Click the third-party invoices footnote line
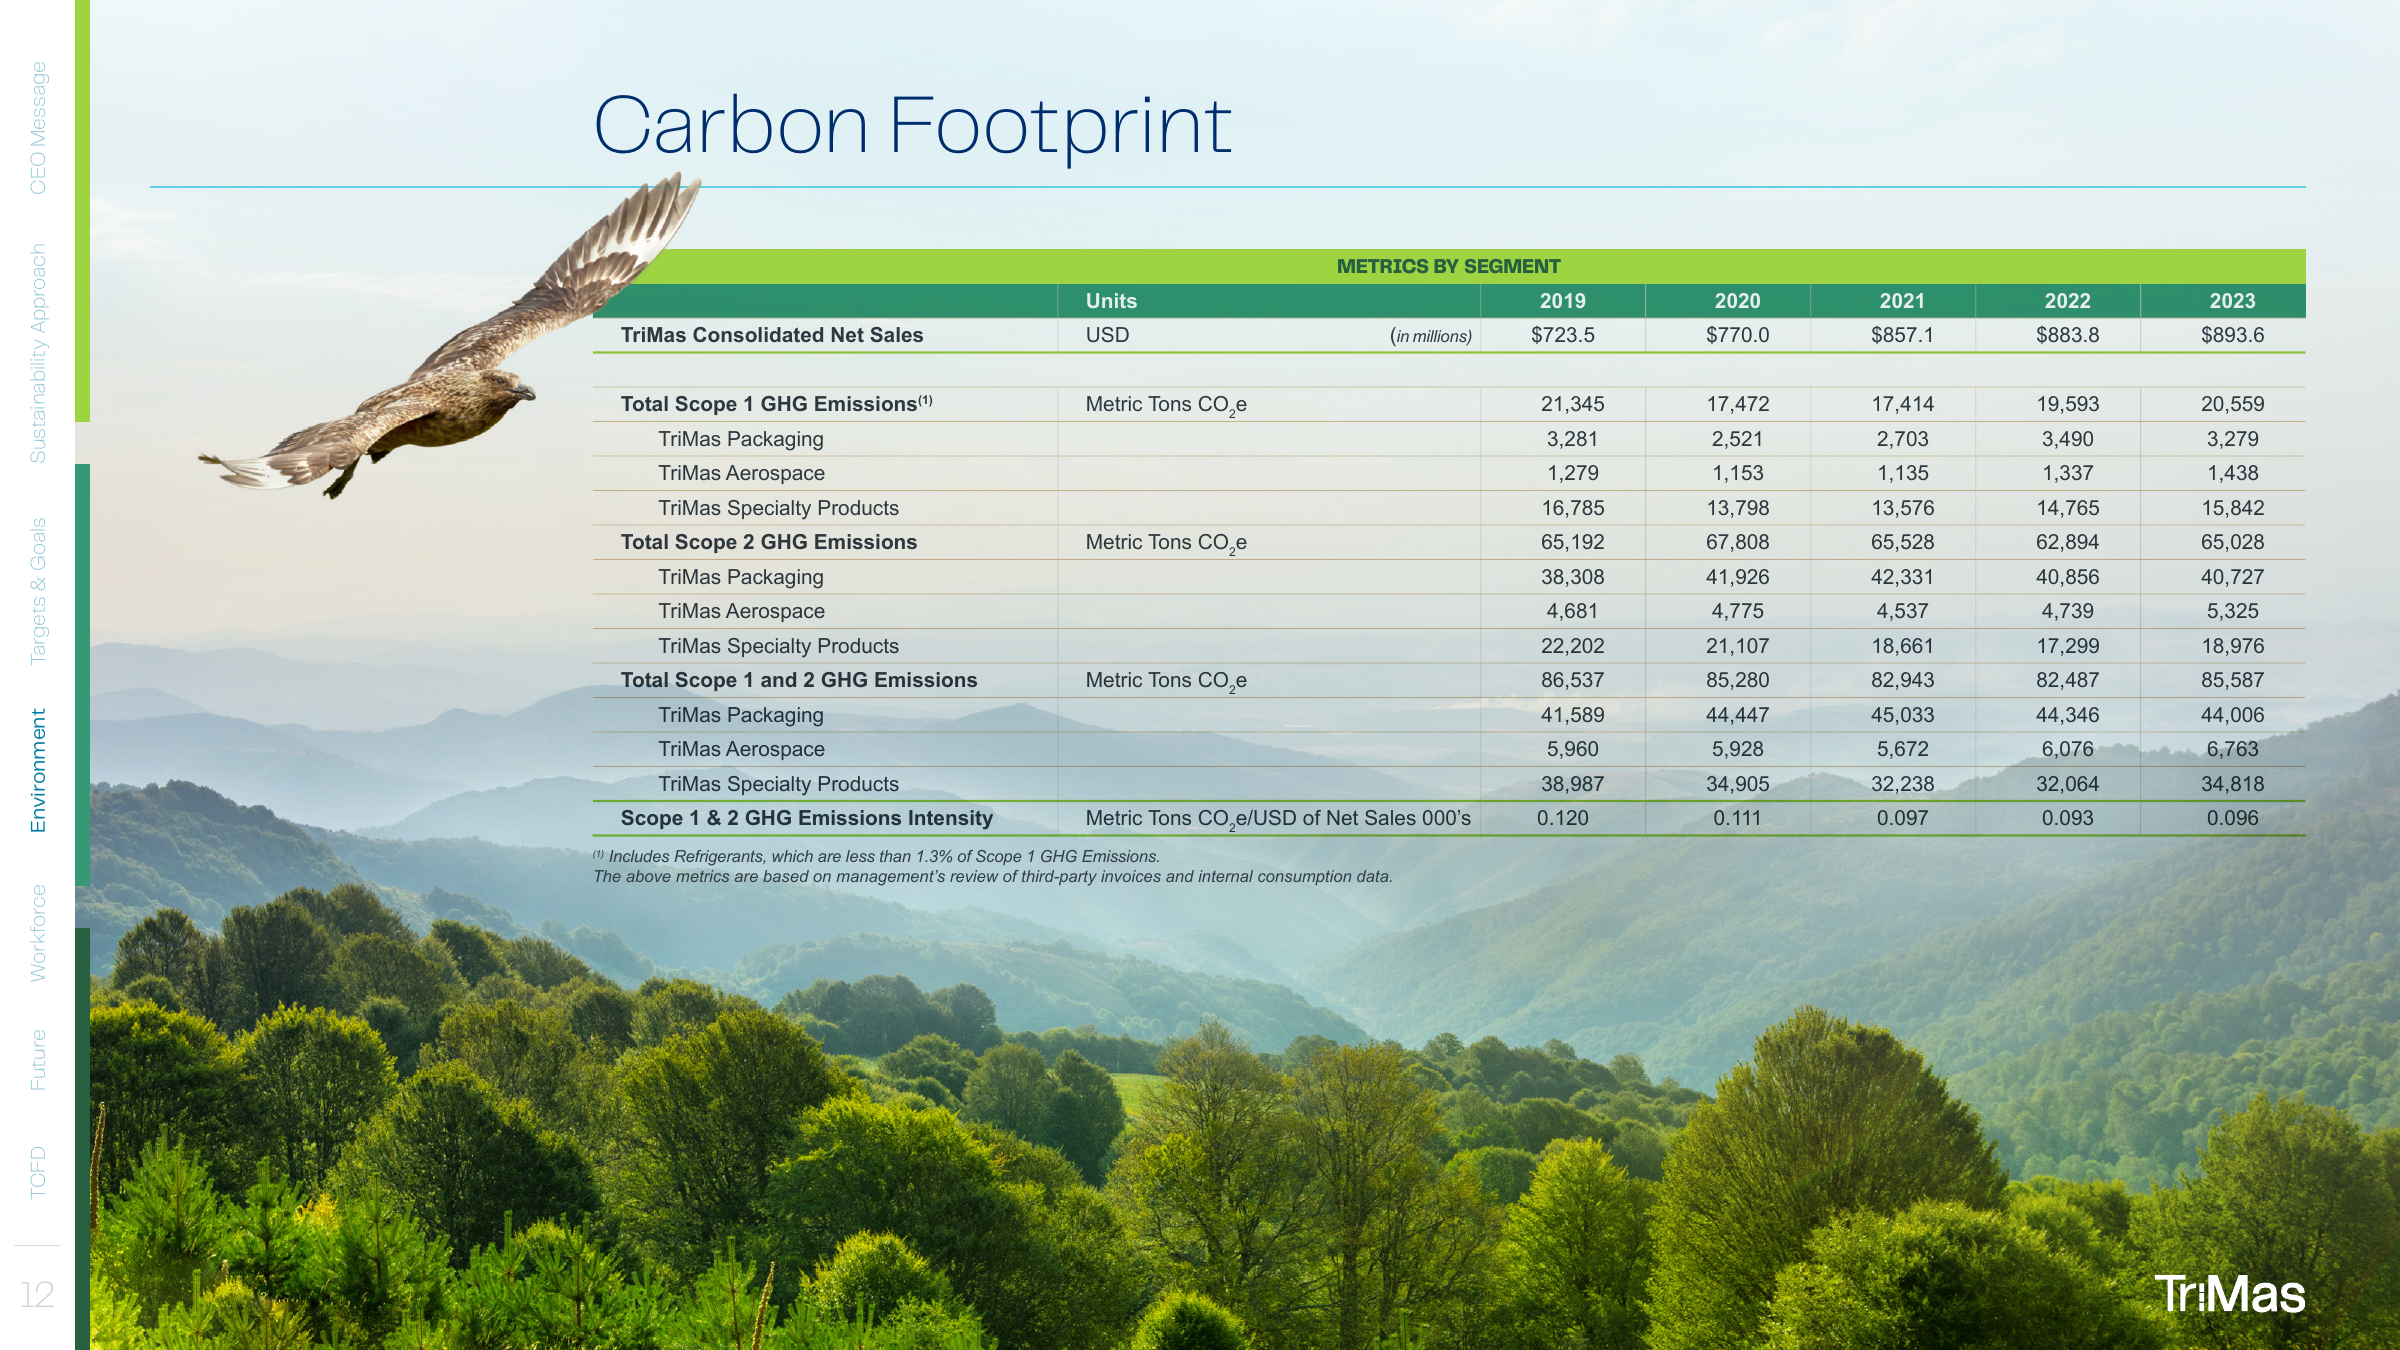This screenshot has height=1350, width=2400. click(x=992, y=877)
